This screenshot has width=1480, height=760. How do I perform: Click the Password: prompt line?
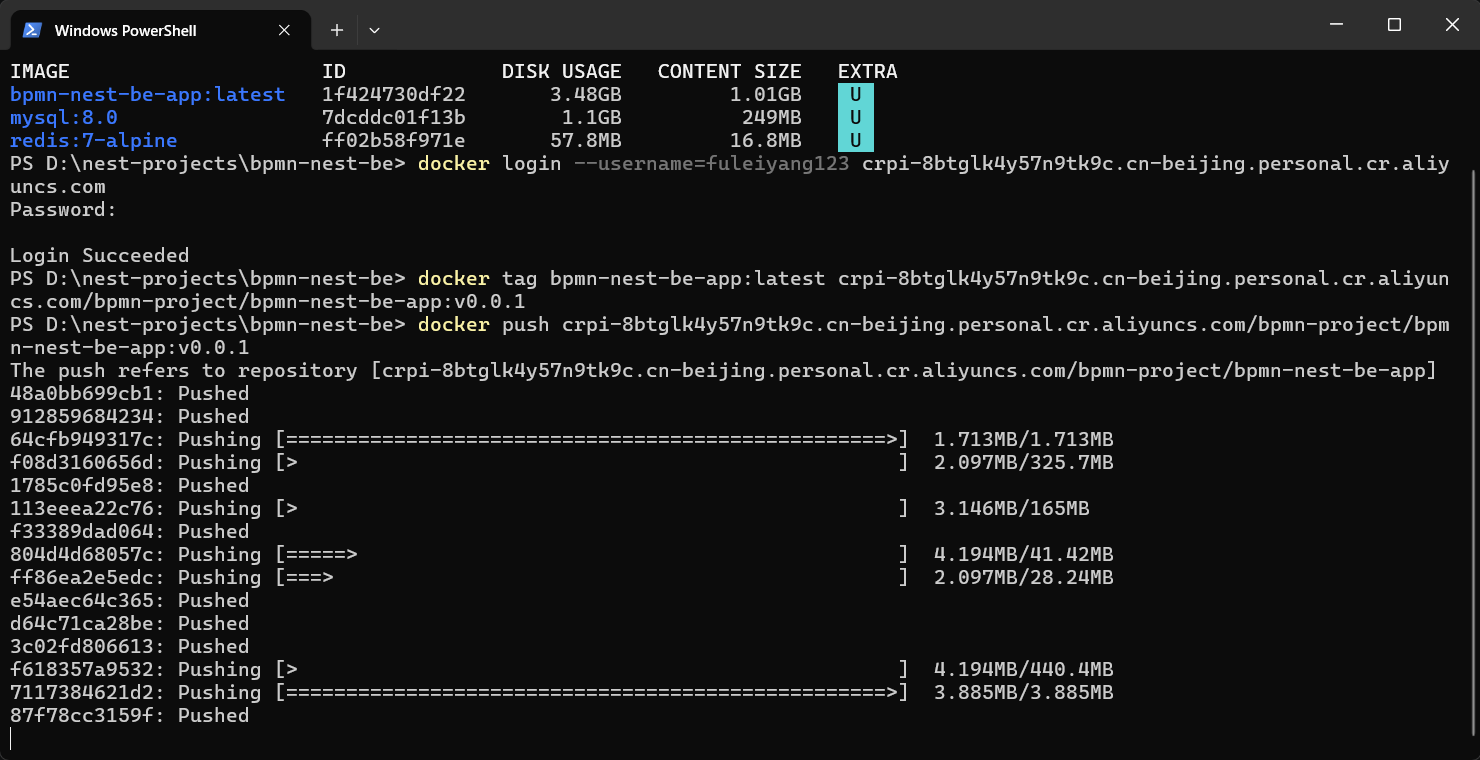tap(64, 210)
